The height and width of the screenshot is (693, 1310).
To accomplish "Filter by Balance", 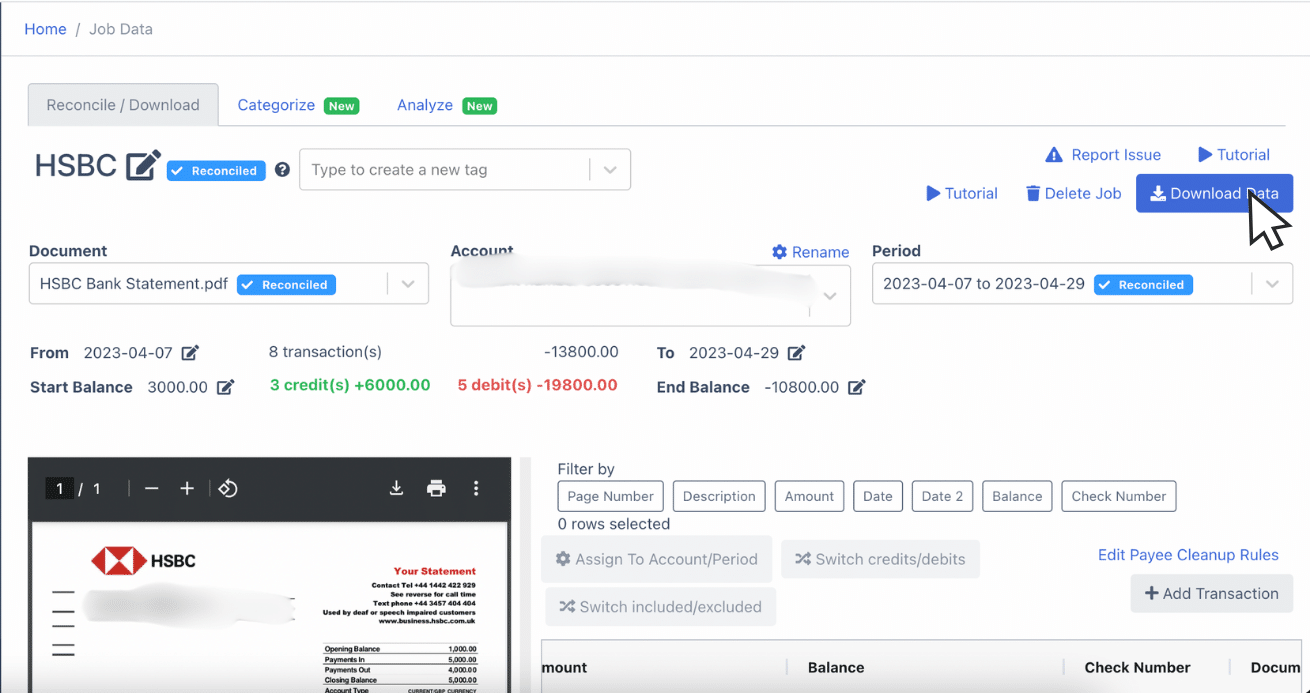I will click(x=1017, y=496).
